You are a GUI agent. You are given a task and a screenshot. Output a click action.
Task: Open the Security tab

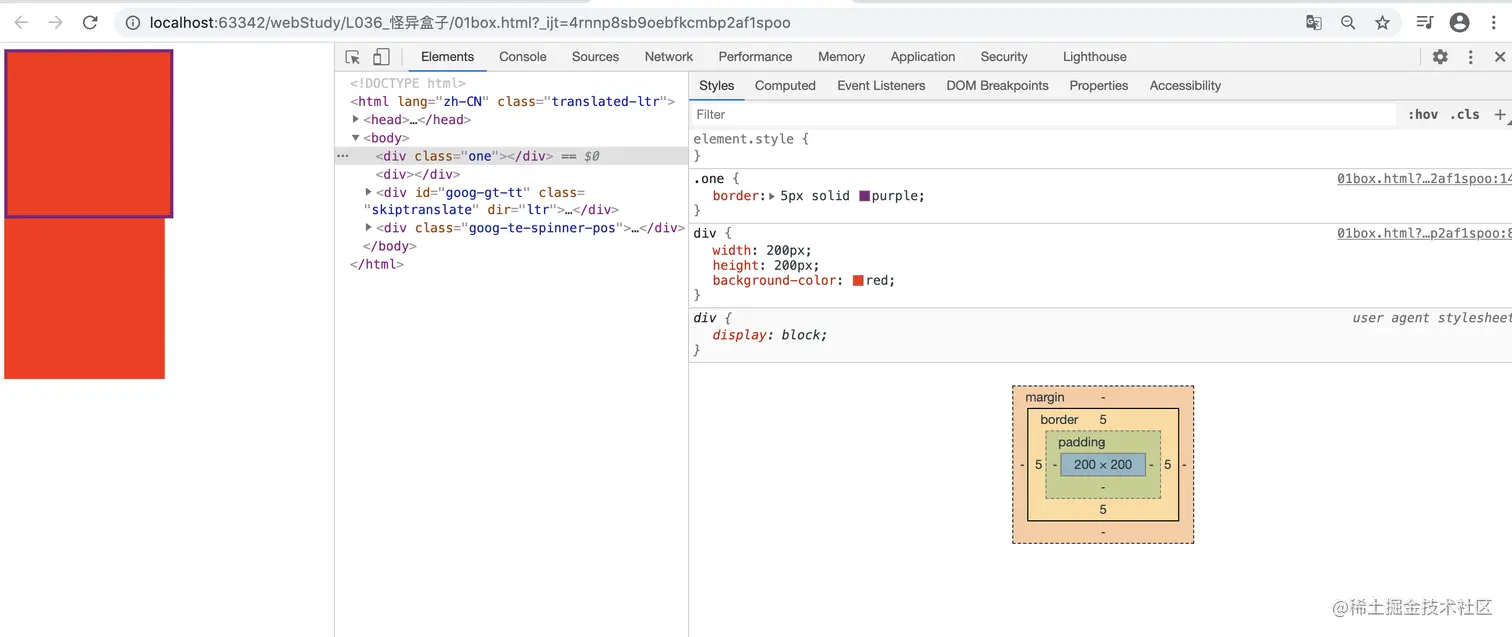tap(1004, 57)
